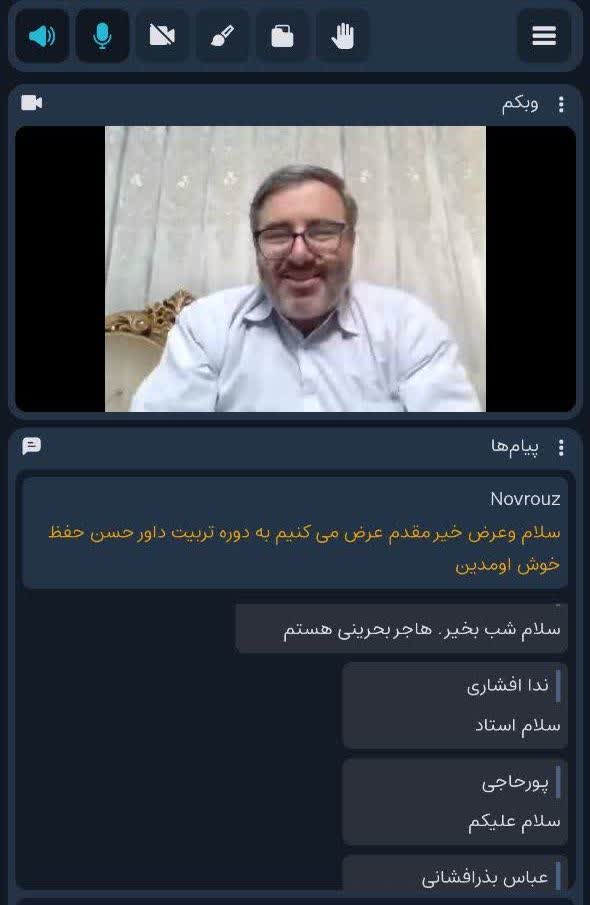Select the paintbrush drawing tool
590x905 pixels.
pyautogui.click(x=222, y=36)
